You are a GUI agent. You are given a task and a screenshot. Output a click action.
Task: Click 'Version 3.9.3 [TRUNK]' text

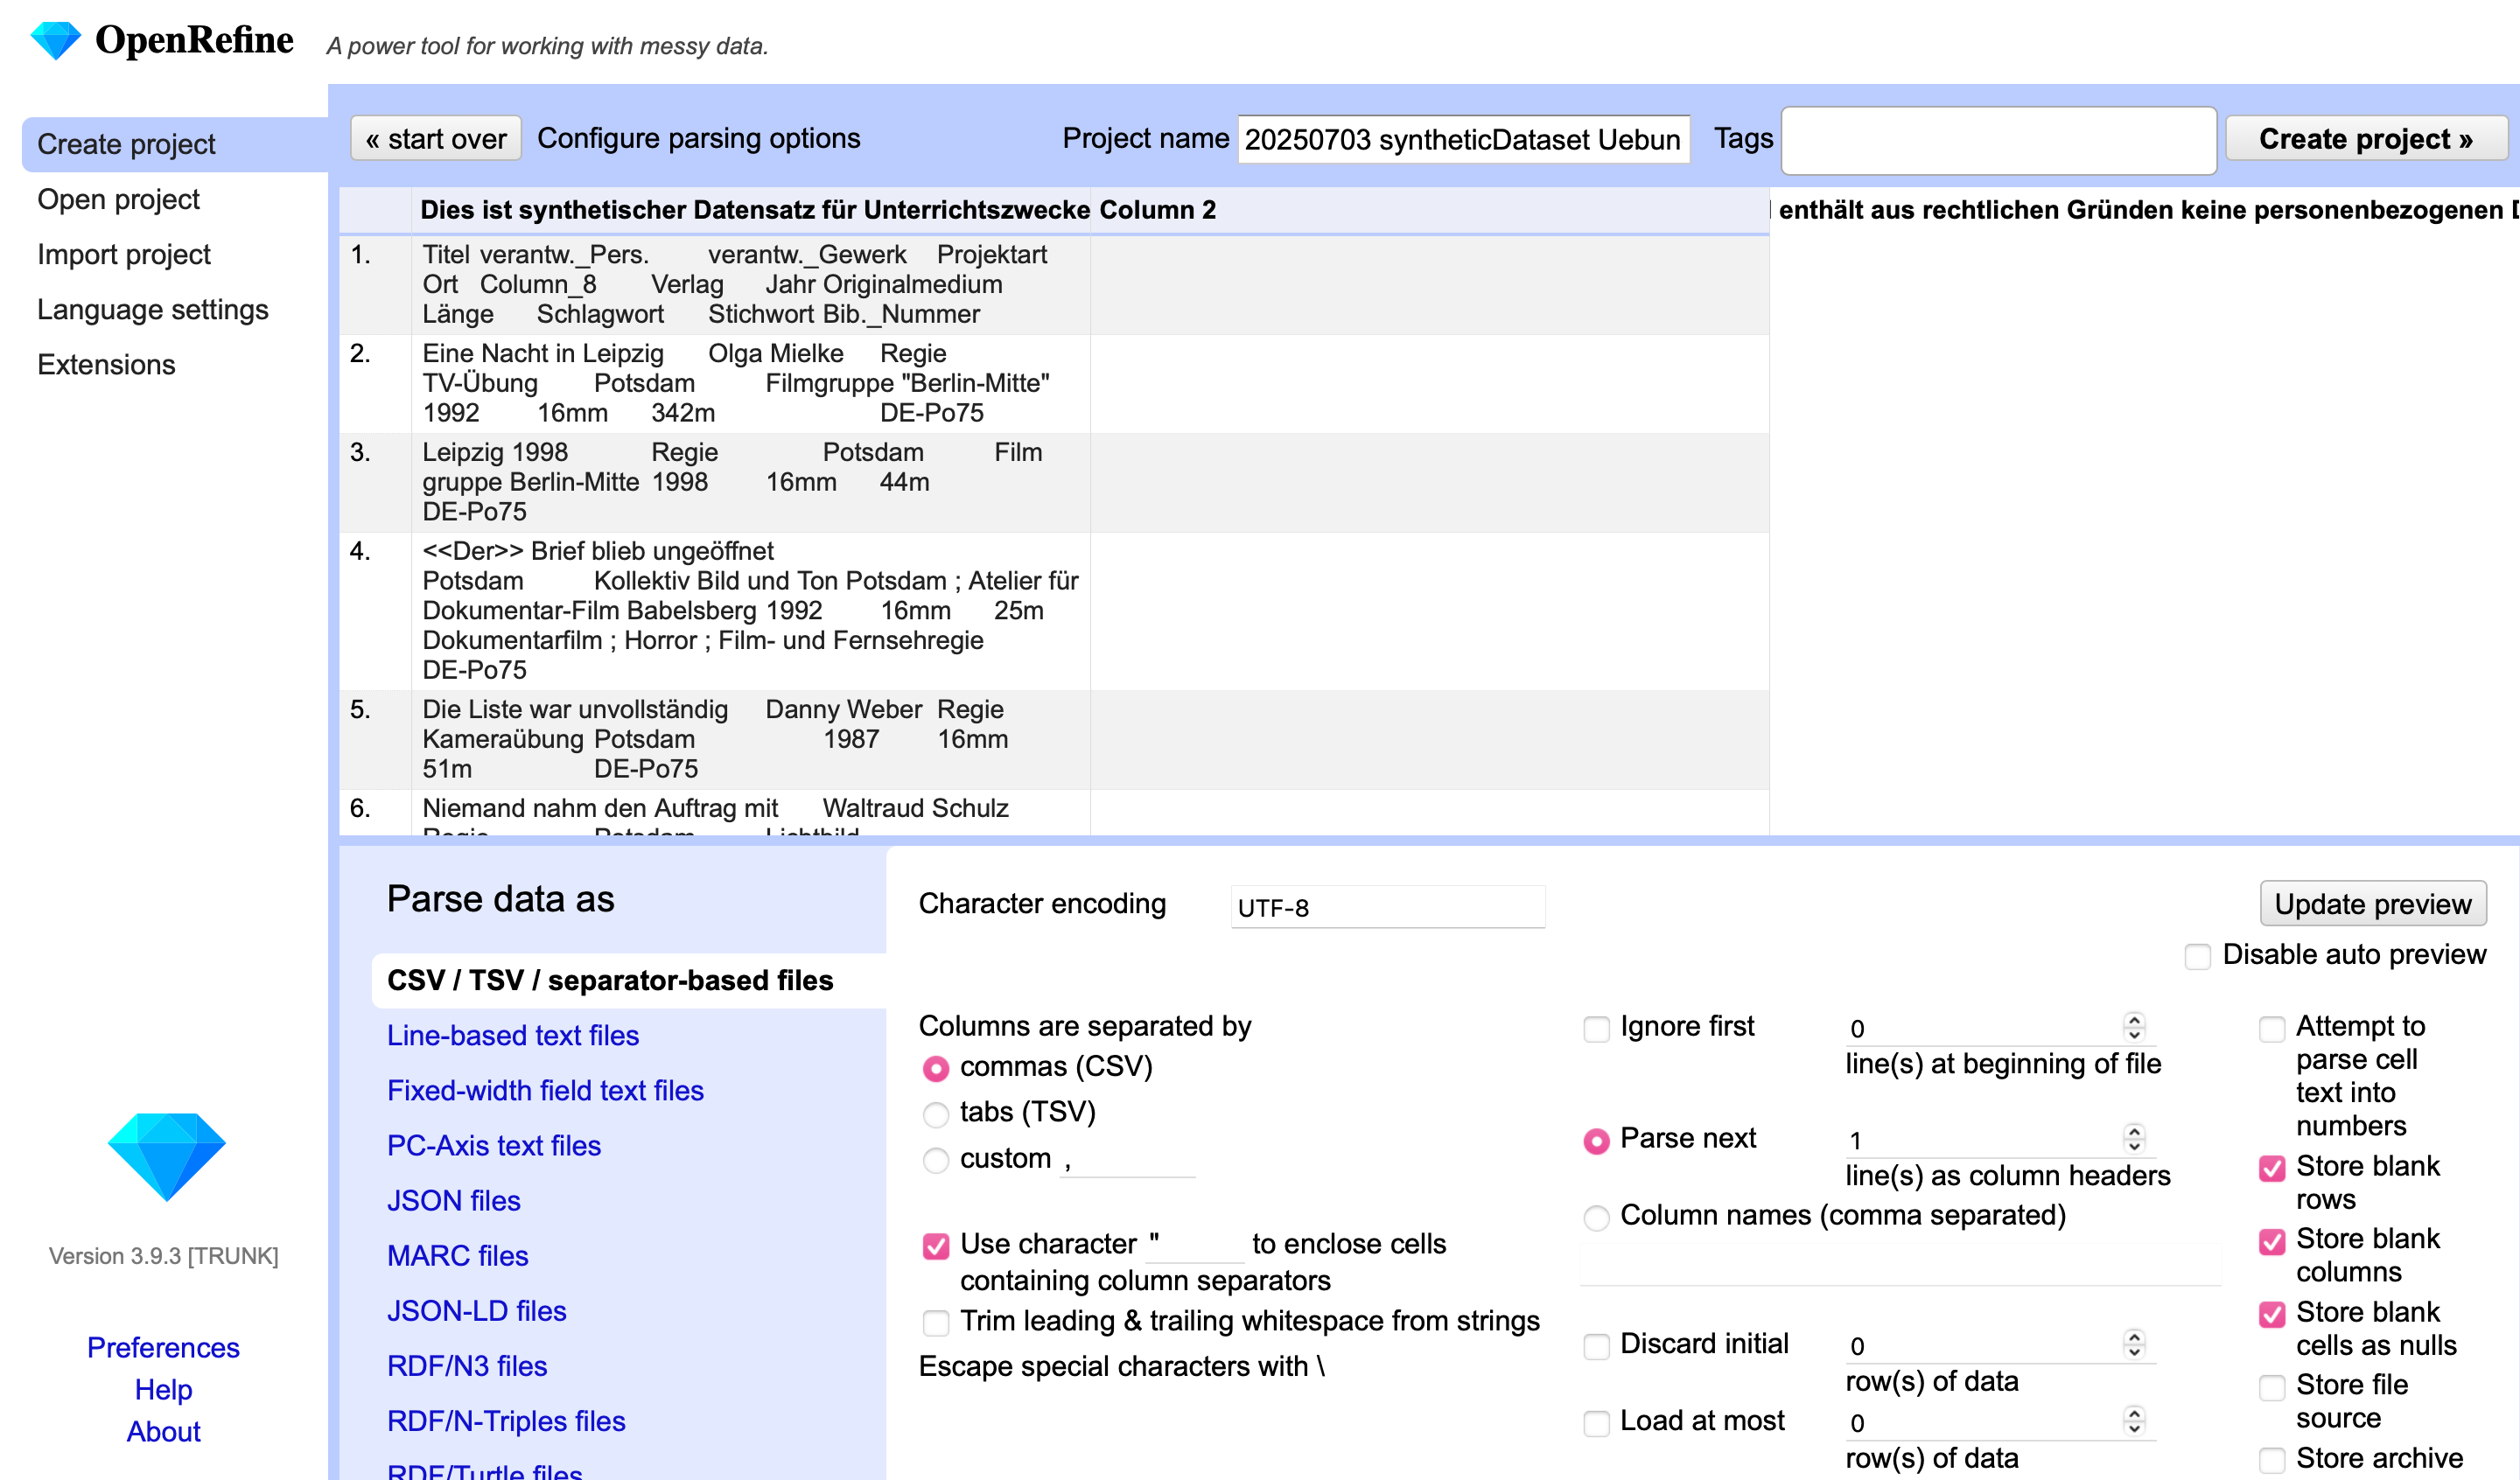[x=163, y=1255]
